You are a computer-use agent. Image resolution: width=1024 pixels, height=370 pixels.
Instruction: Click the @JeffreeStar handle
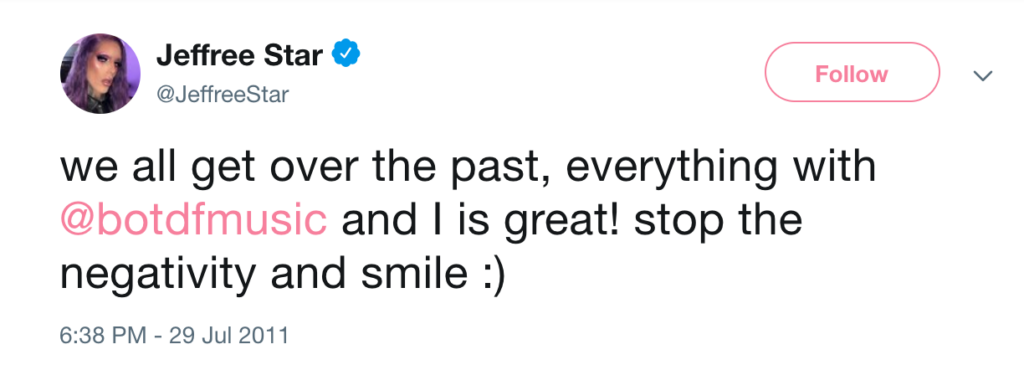click(x=222, y=95)
